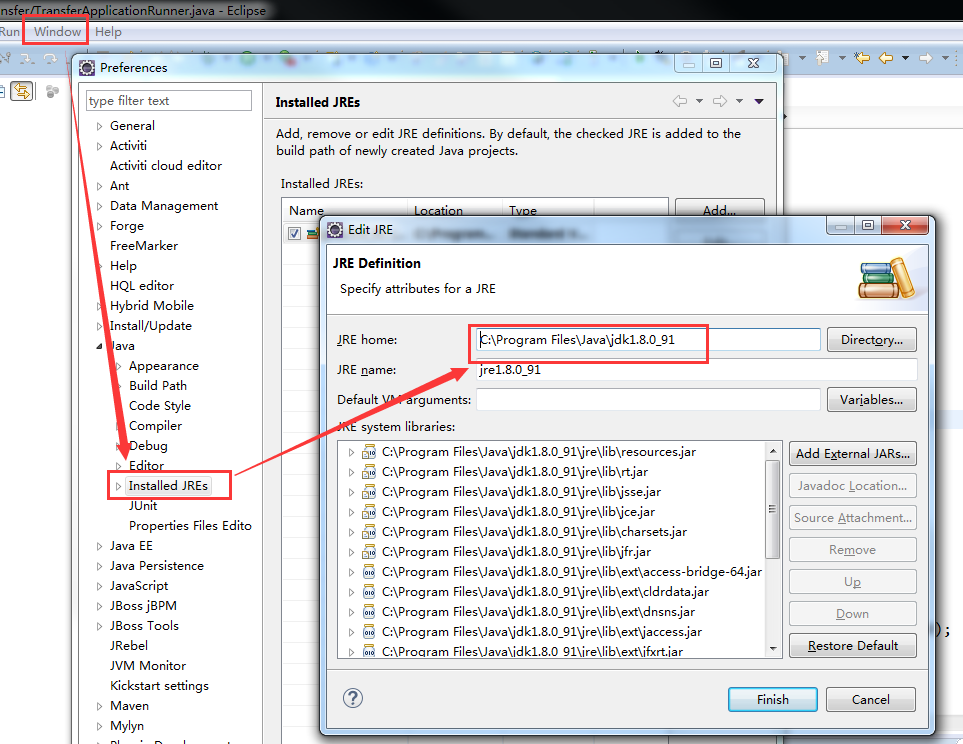Select the JUnit tree item
The image size is (963, 744).
click(143, 506)
